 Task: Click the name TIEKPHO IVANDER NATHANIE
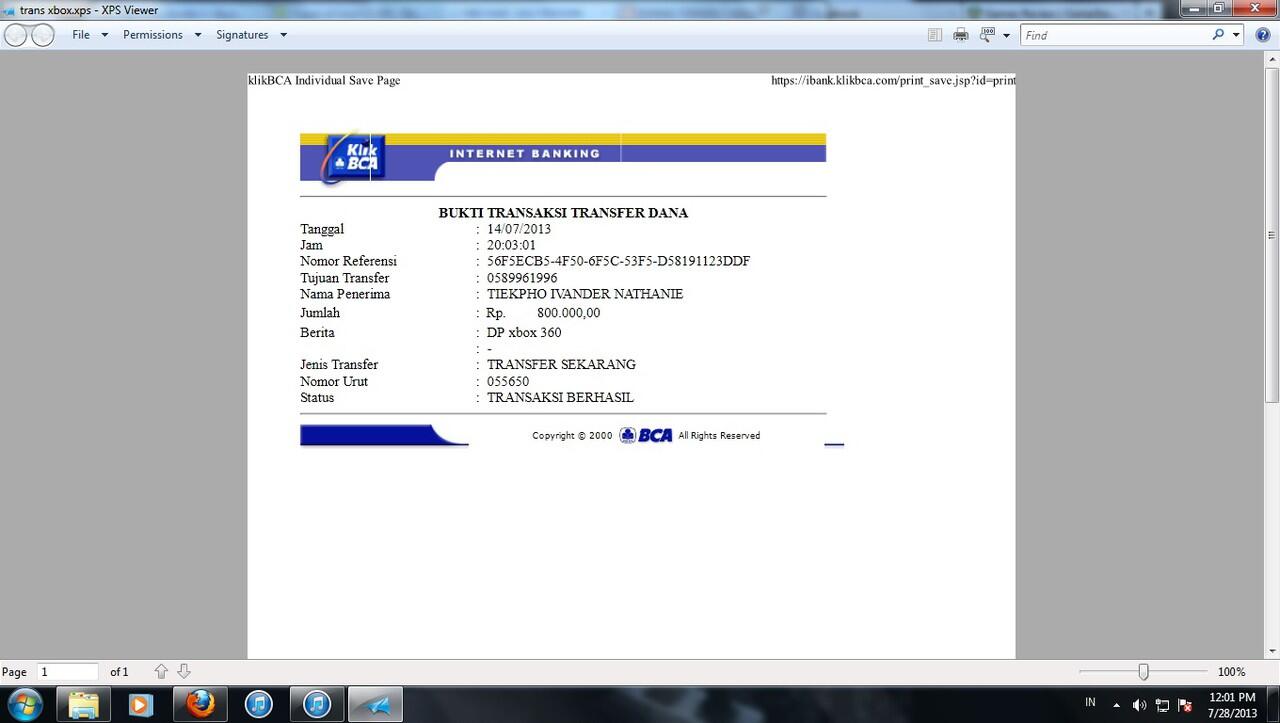pyautogui.click(x=585, y=295)
